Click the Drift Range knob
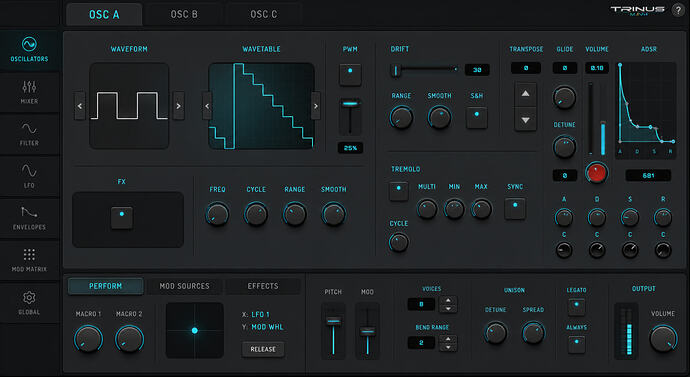Image resolution: width=690 pixels, height=377 pixels. 401,117
